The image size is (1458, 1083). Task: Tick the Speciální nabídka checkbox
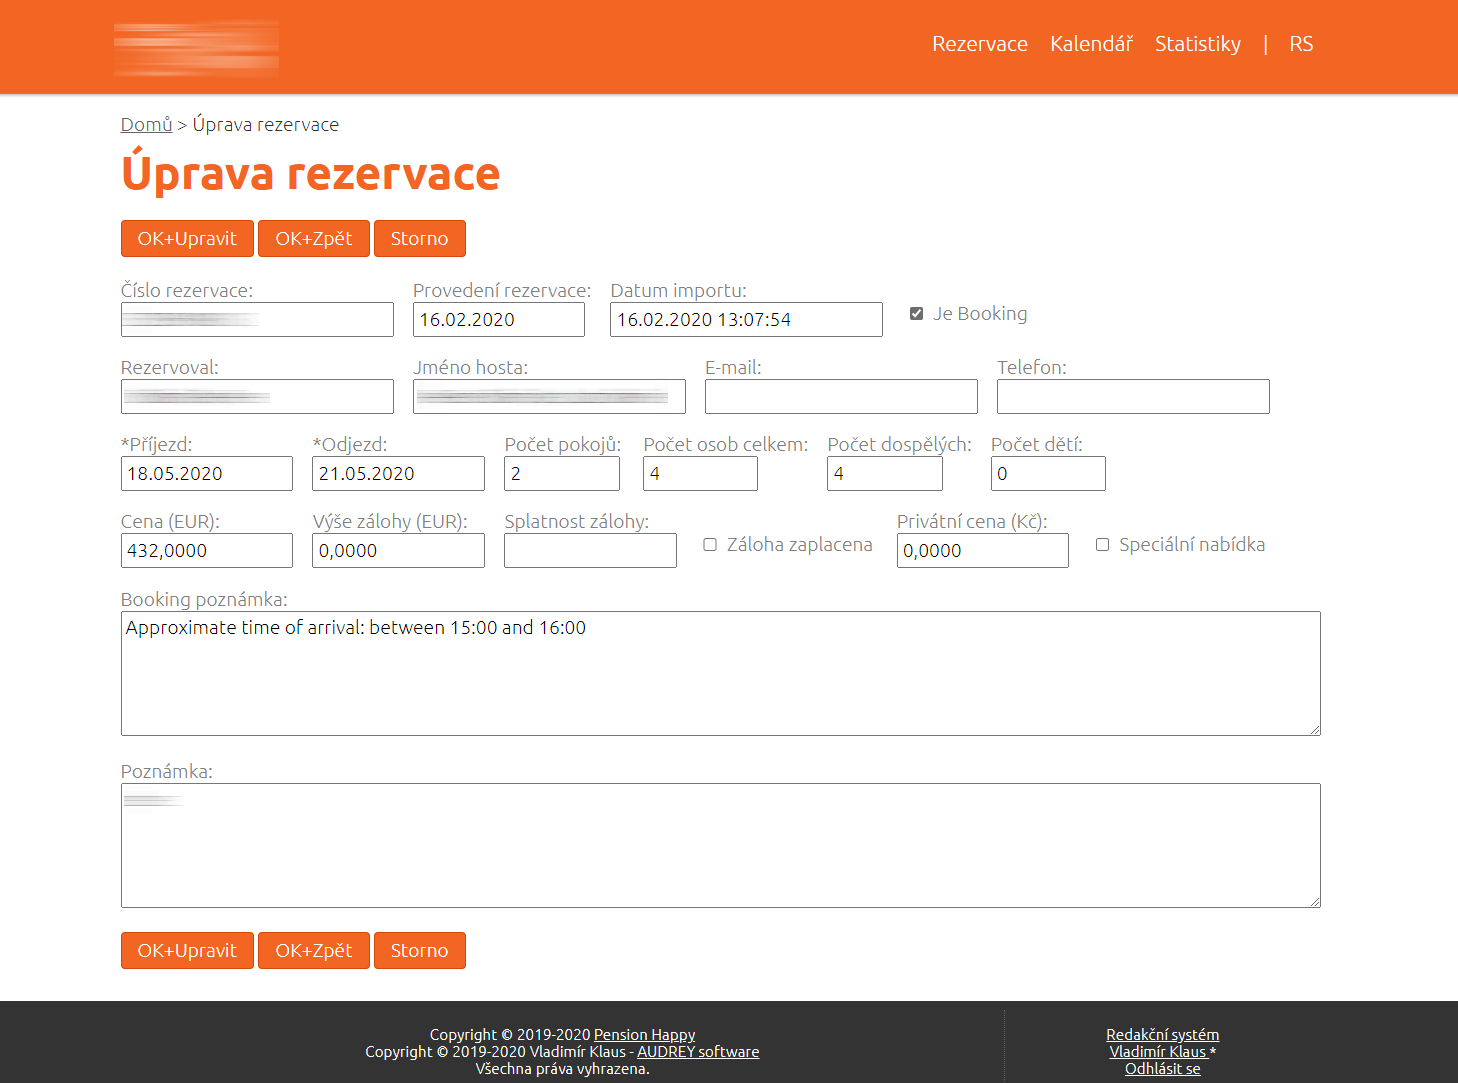1102,545
